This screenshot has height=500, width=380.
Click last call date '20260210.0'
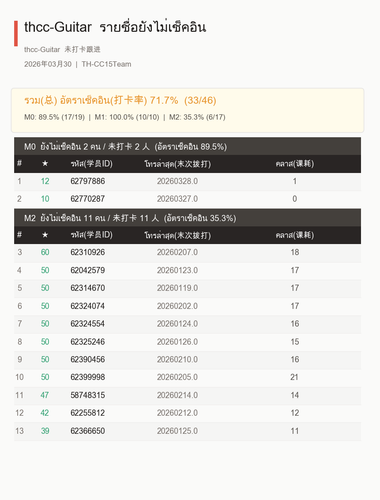coord(177,359)
